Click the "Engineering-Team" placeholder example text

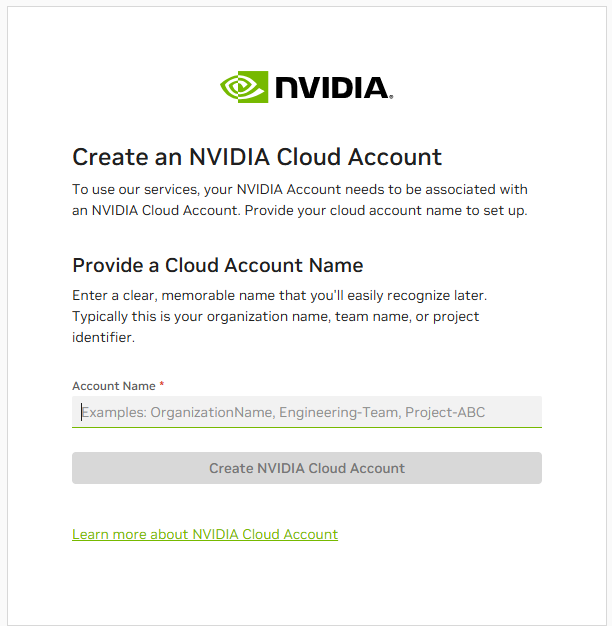339,412
